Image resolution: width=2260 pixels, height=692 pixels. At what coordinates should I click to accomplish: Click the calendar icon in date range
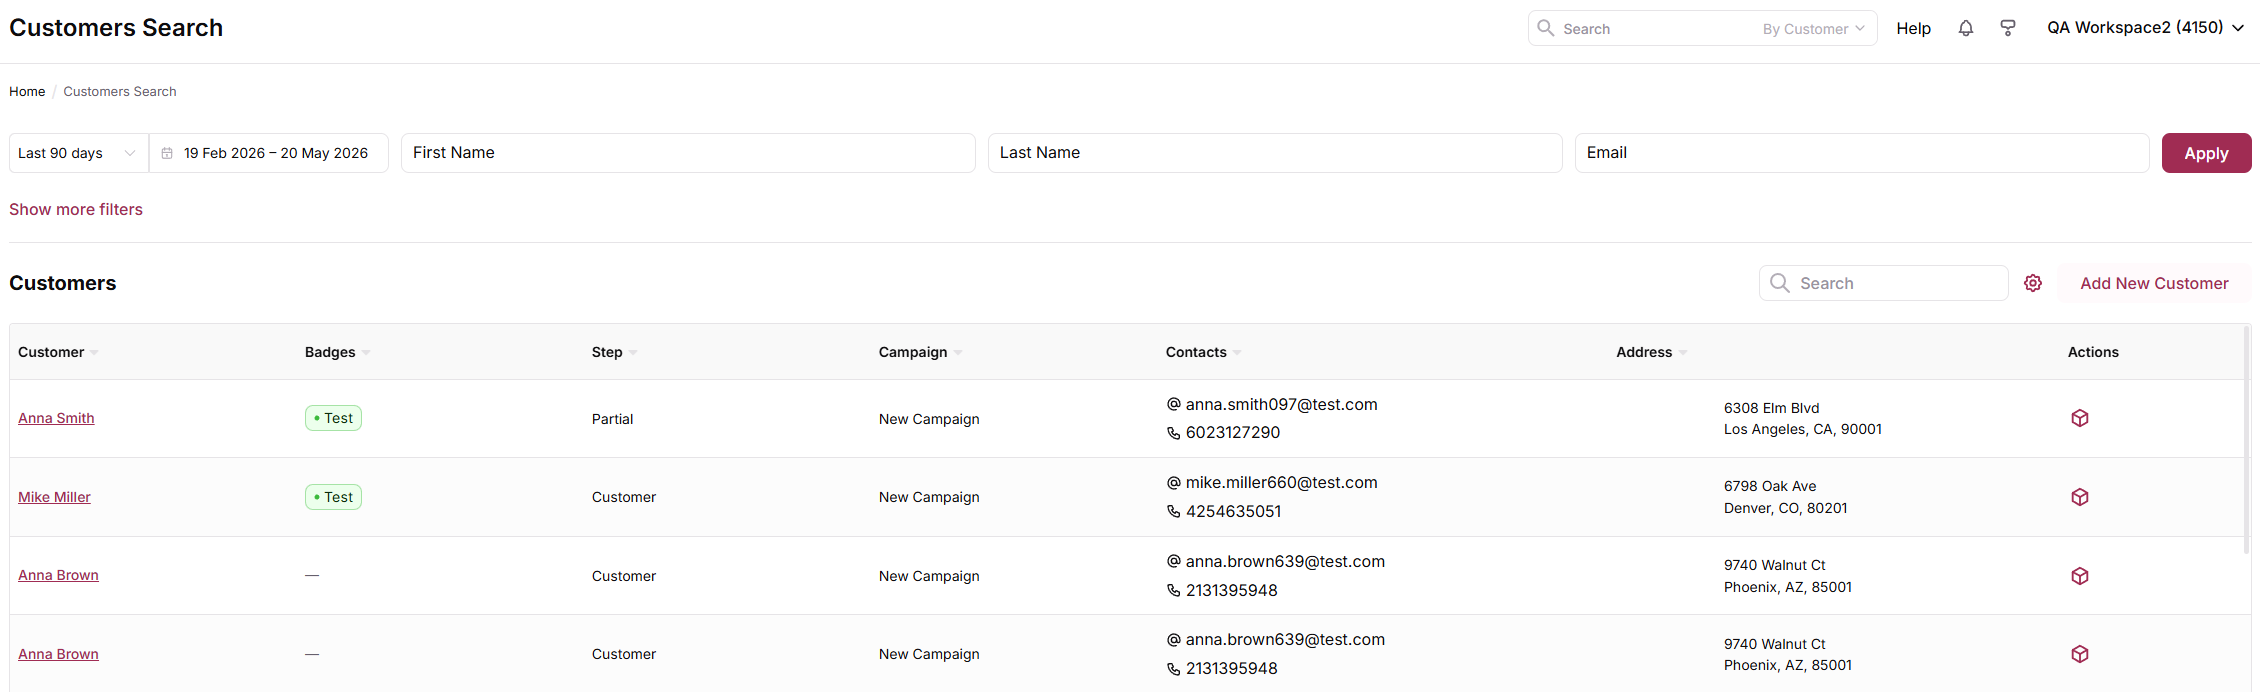coord(167,153)
